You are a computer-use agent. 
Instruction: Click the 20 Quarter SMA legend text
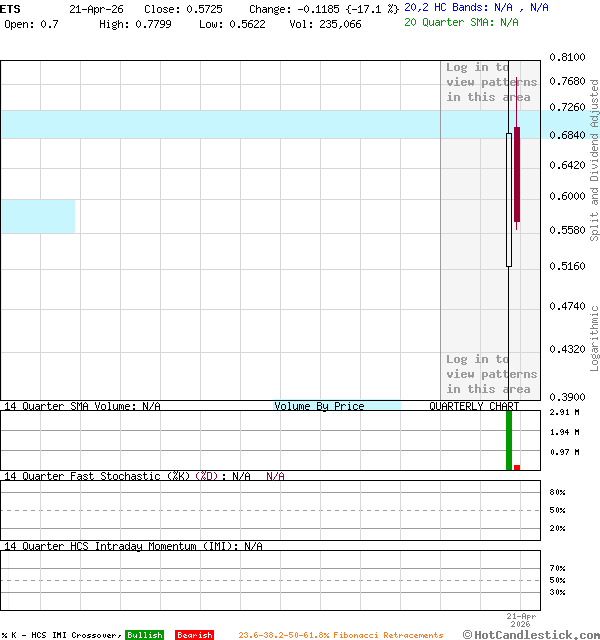point(461,21)
